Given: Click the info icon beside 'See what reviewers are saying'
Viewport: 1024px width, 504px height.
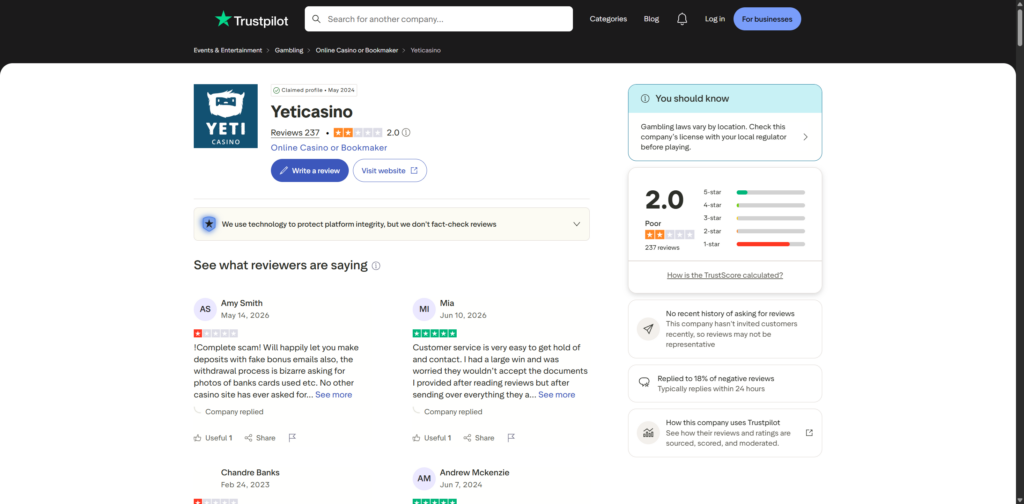Looking at the screenshot, I should (x=376, y=266).
